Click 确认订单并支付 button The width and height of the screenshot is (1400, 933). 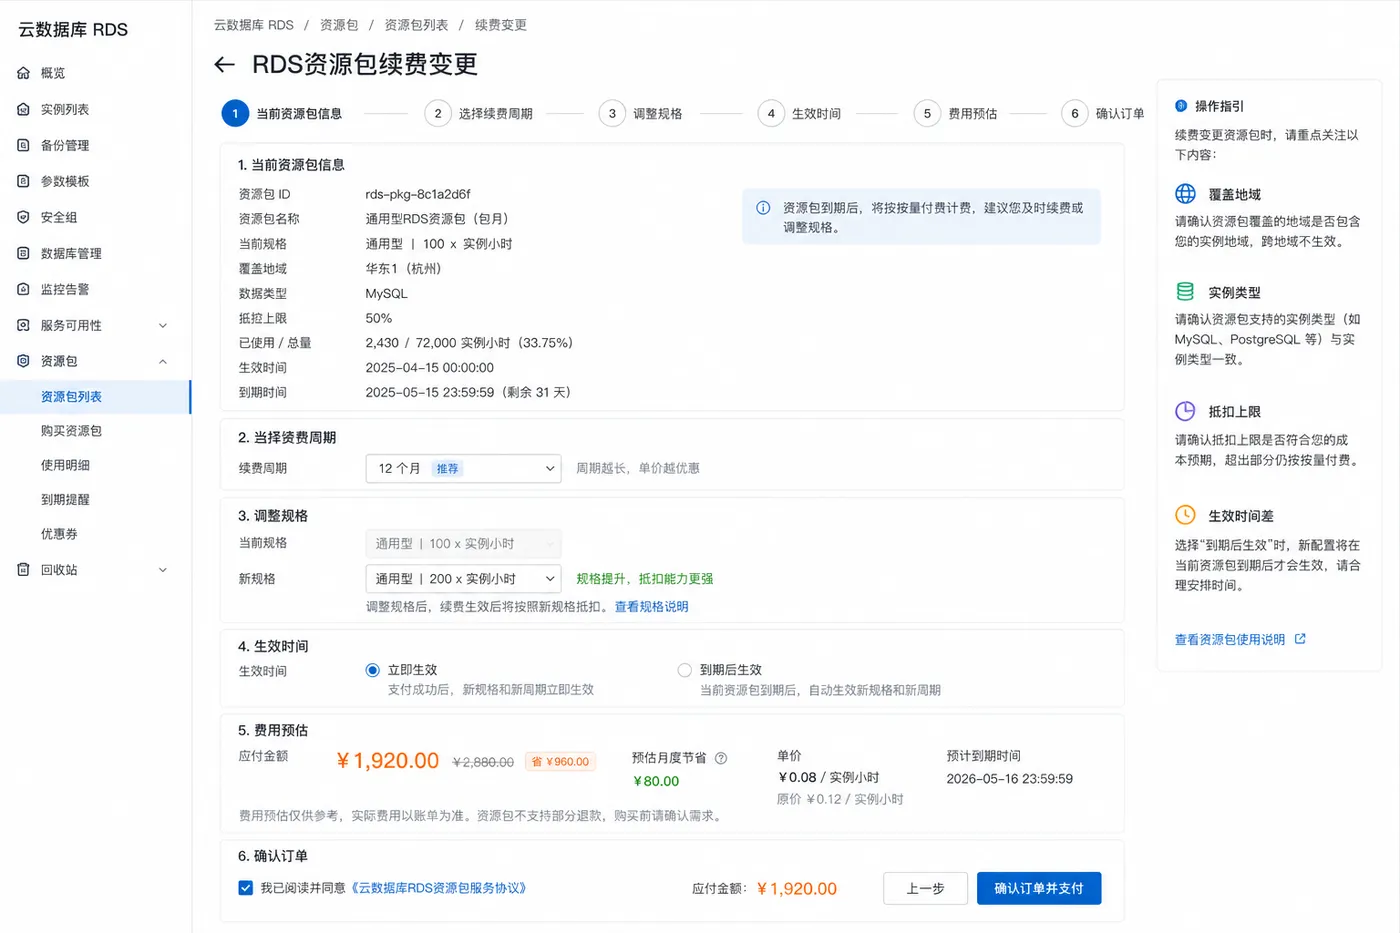click(1039, 888)
